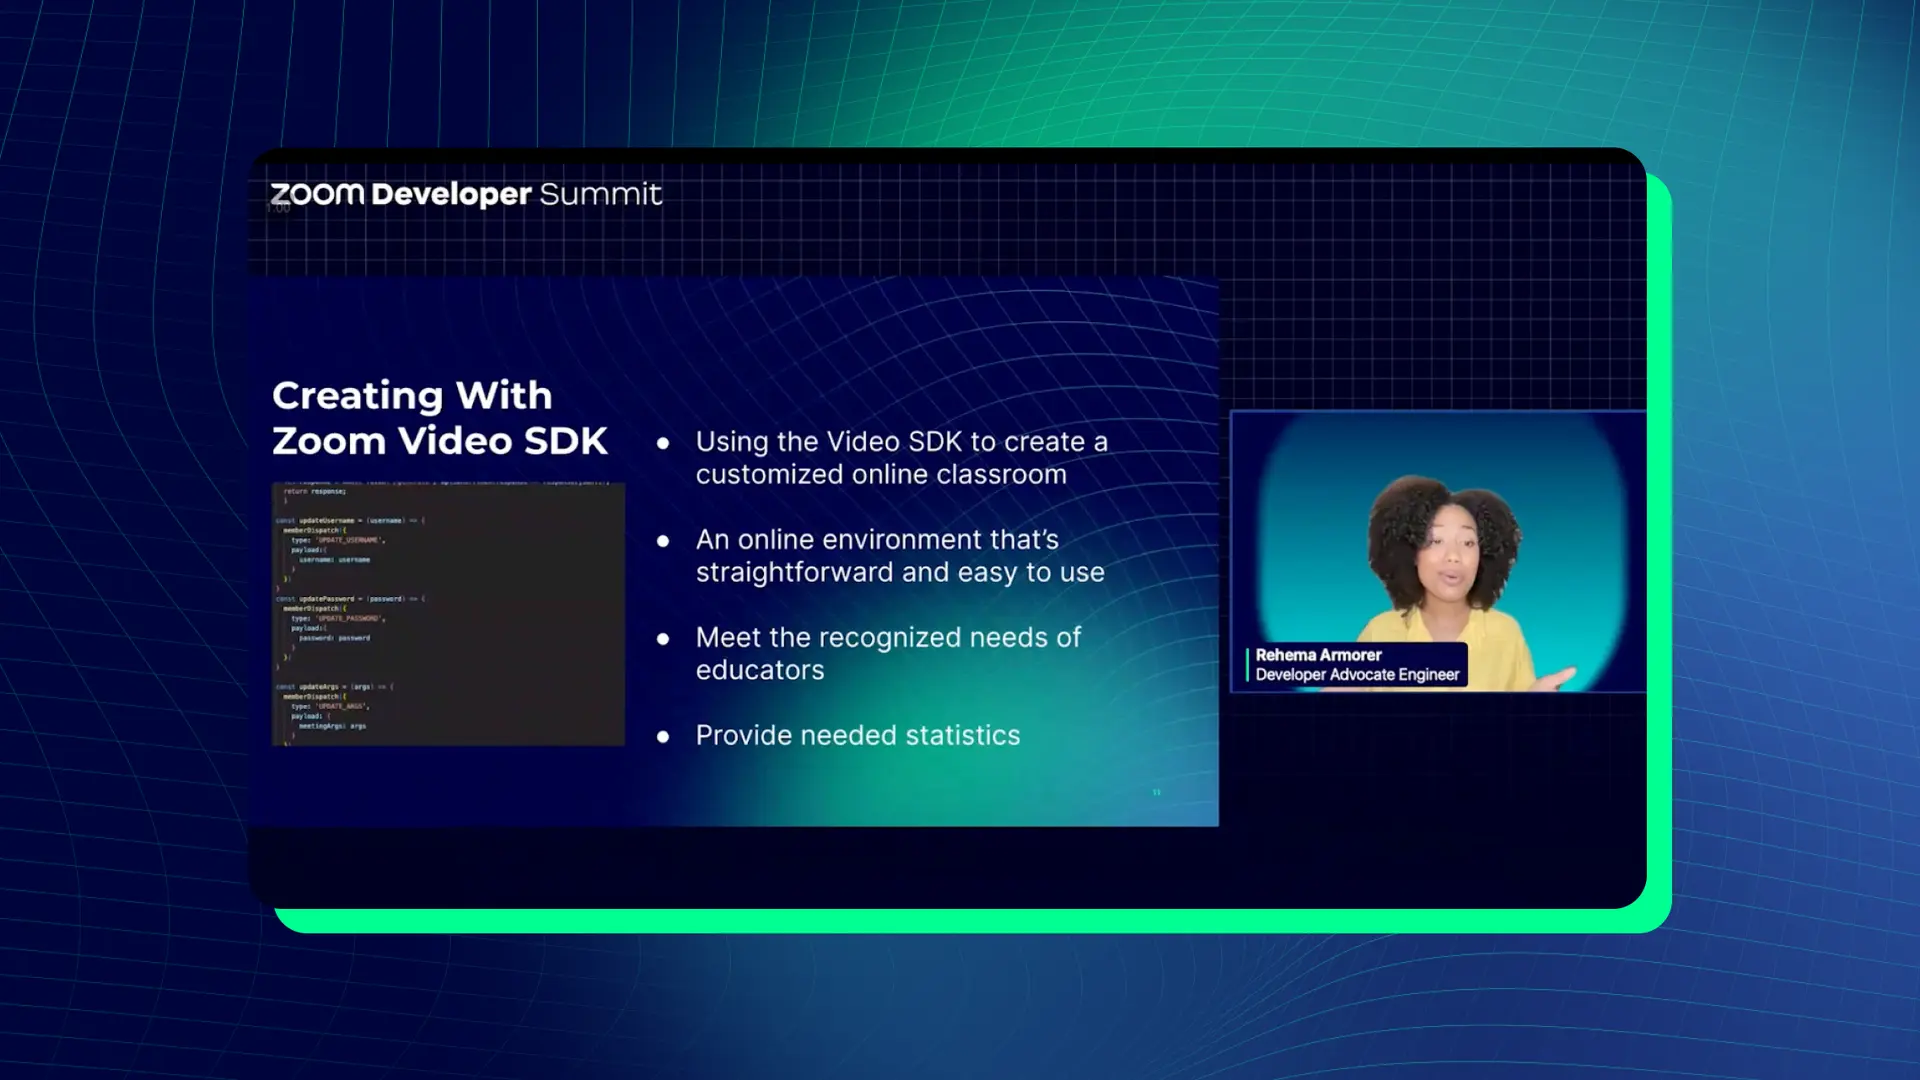1920x1080 pixels.
Task: Click the bullet about straightforward online environment
Action: 899,555
